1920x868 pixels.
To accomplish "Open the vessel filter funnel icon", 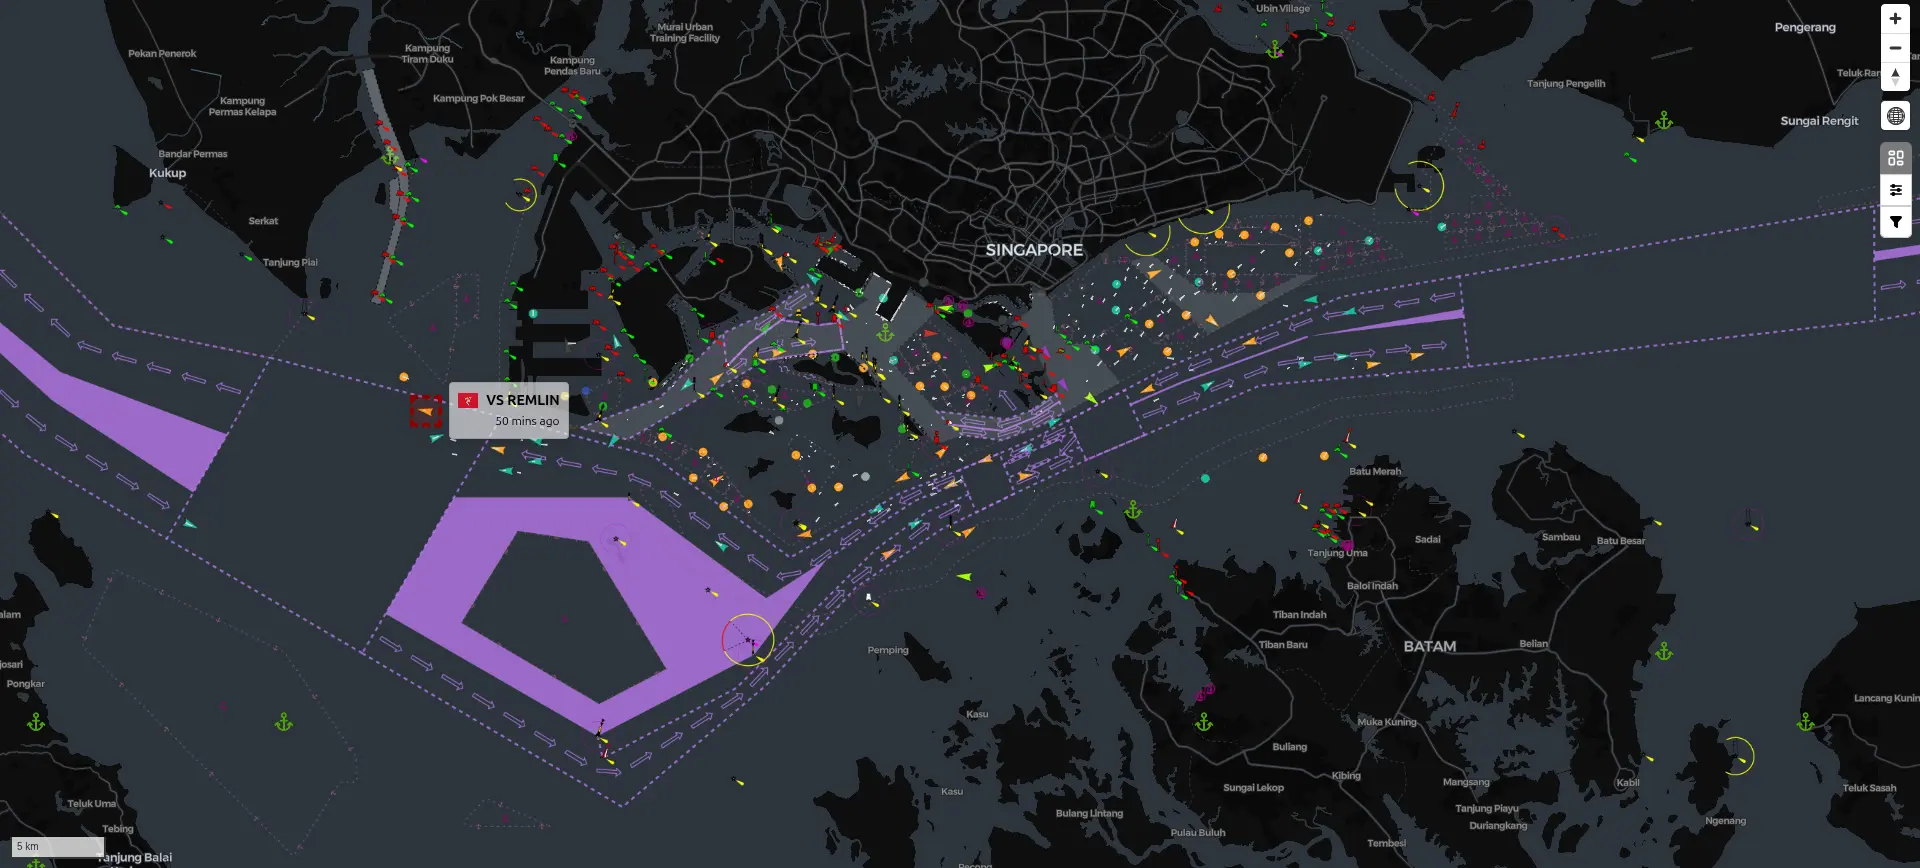I will coord(1895,222).
